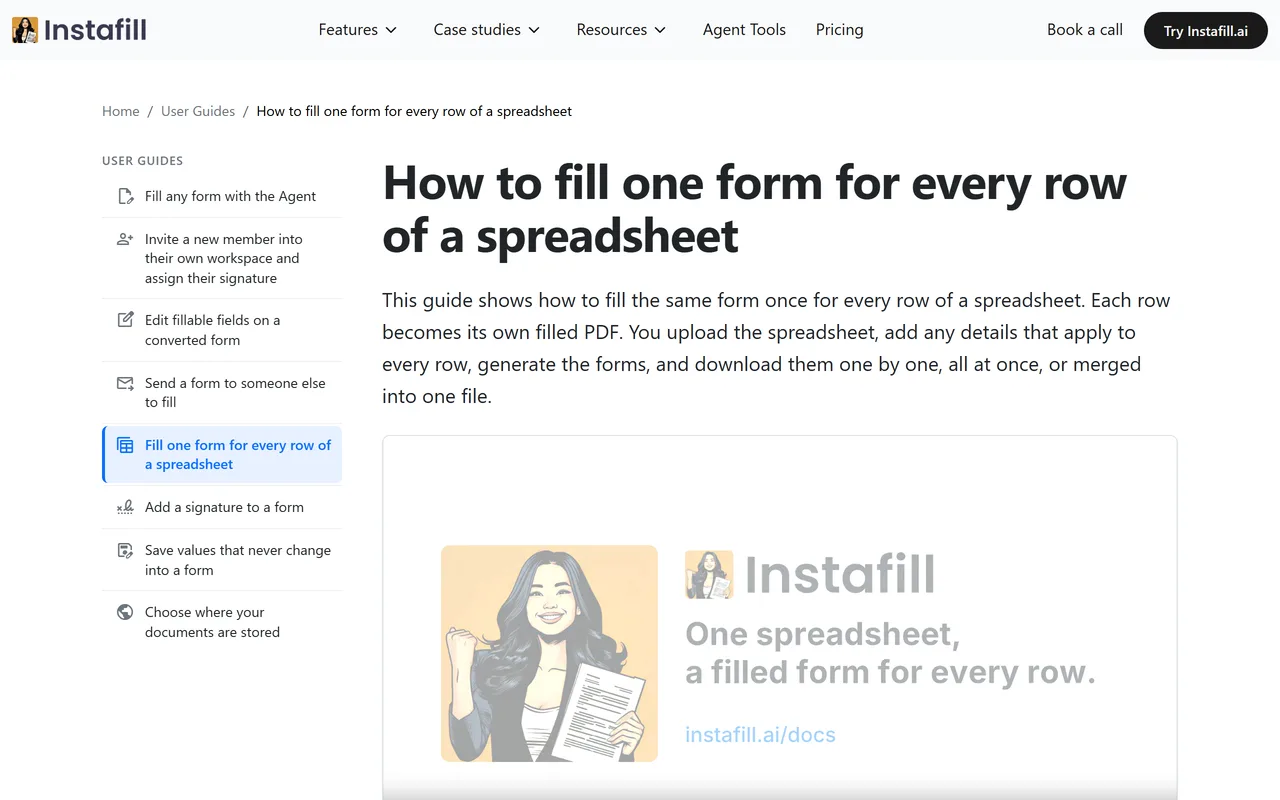
Task: Click the Try Instafill.ai button
Action: click(x=1206, y=31)
